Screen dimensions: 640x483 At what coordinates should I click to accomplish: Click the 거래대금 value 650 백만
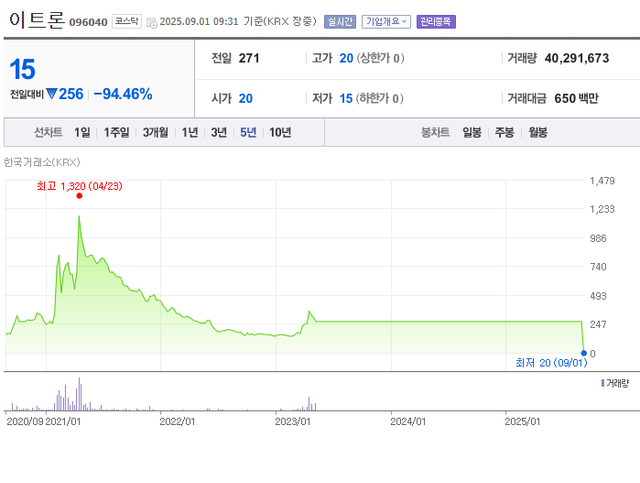576,98
